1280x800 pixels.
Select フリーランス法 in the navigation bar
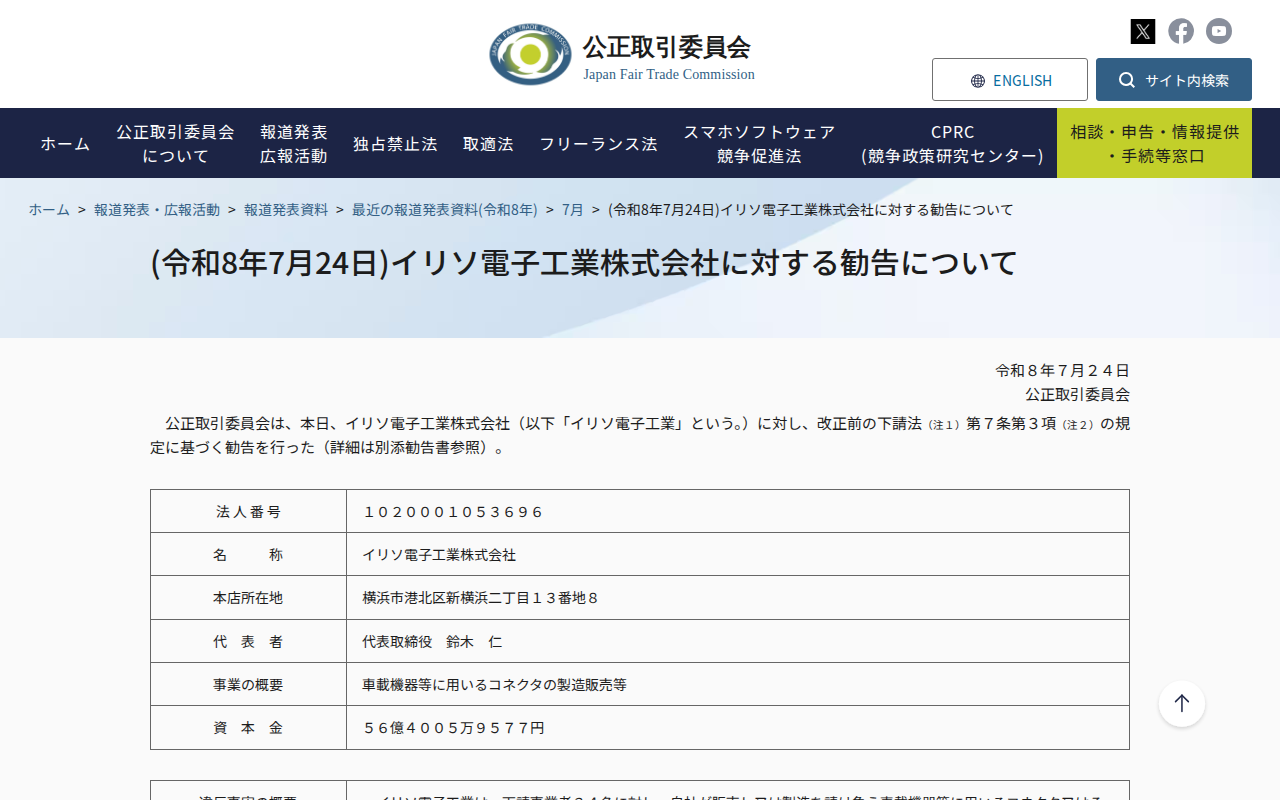click(598, 144)
